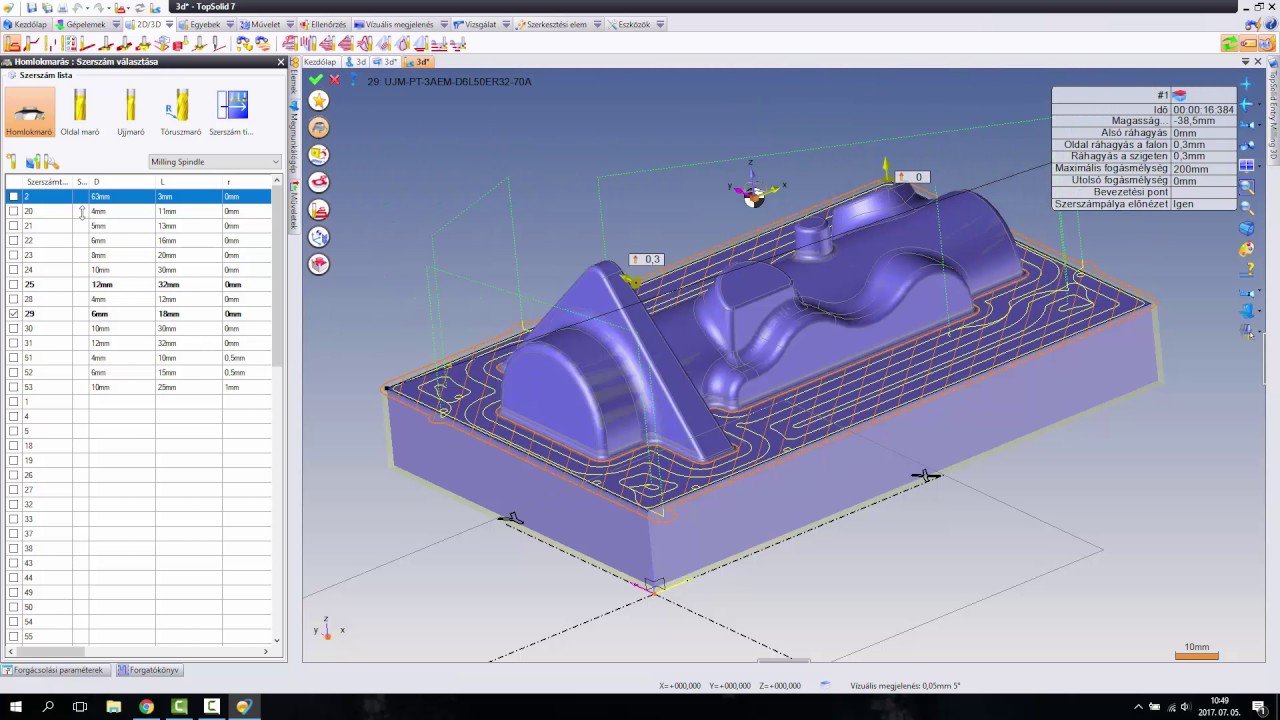This screenshot has height=720, width=1280.
Task: Switch to the Kezdőlap document tab
Action: click(319, 61)
